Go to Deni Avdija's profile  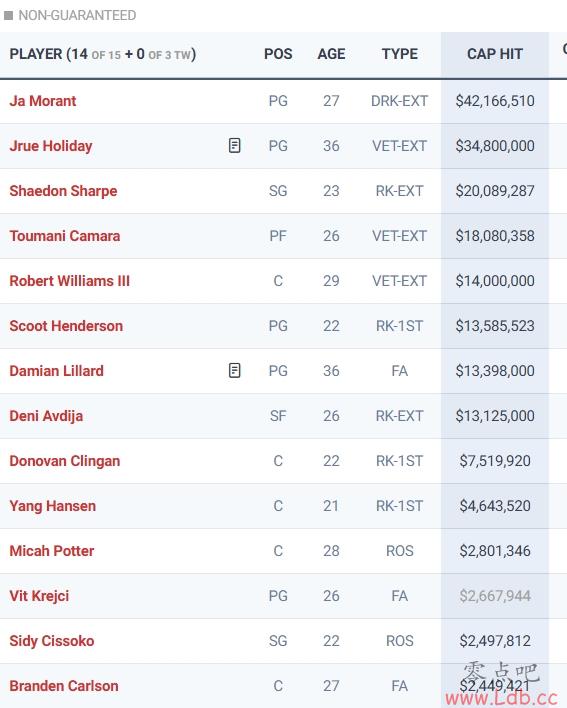pos(46,416)
